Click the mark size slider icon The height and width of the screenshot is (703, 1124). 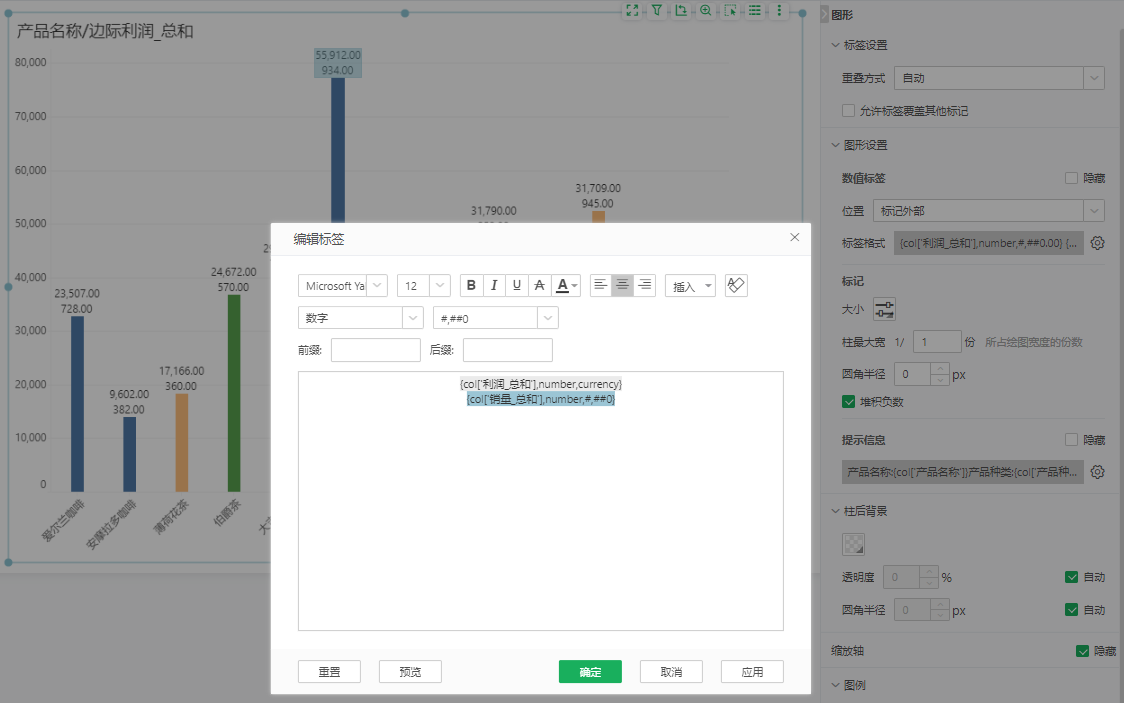coord(885,310)
